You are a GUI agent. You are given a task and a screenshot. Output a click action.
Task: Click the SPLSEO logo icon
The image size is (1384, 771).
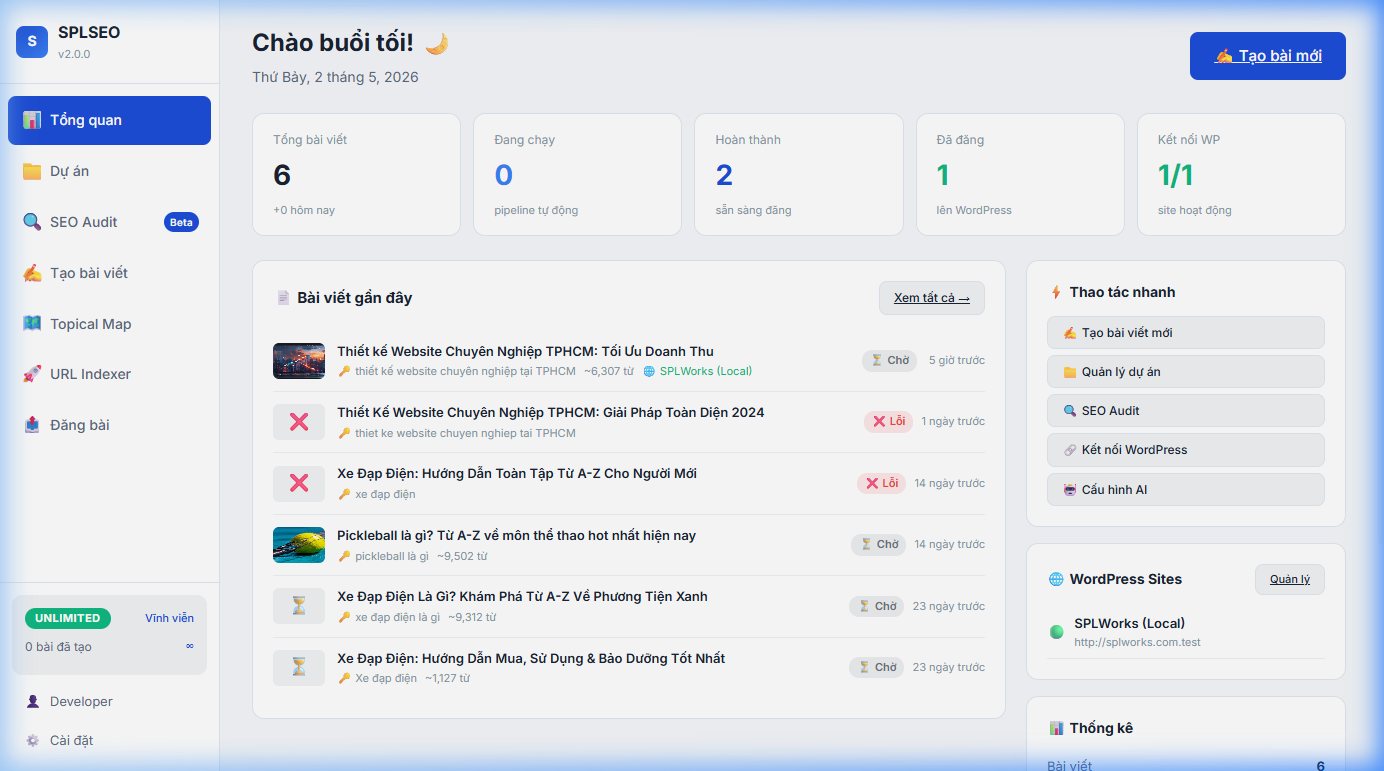[32, 41]
